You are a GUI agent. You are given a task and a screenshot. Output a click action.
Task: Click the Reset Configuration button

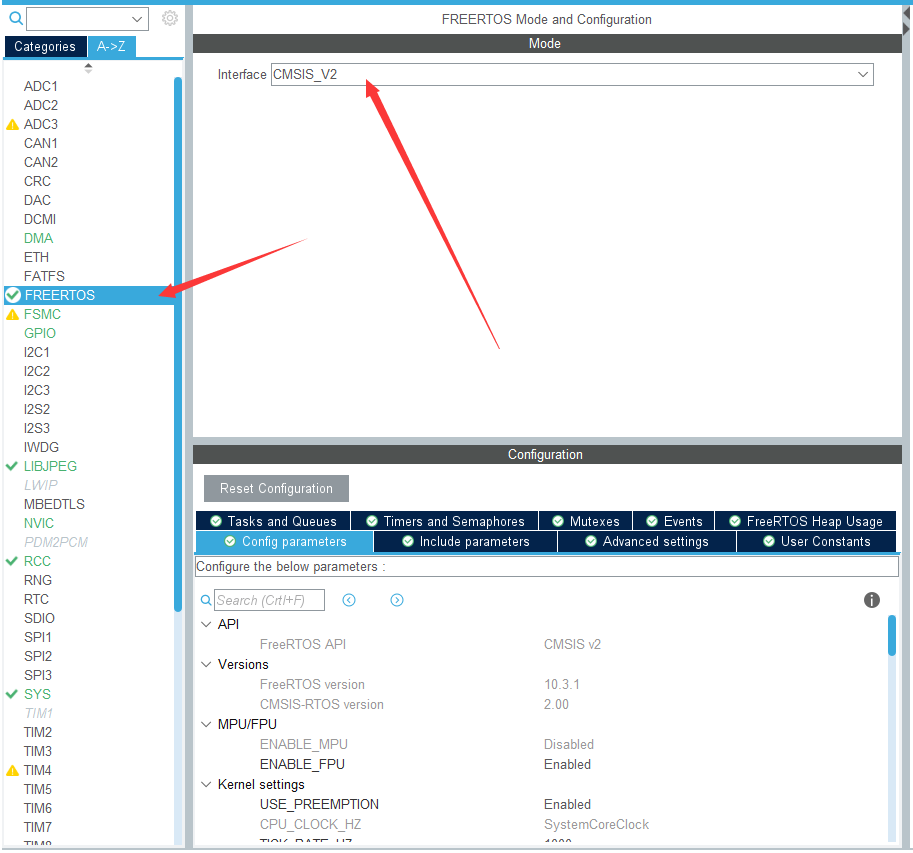(x=276, y=488)
